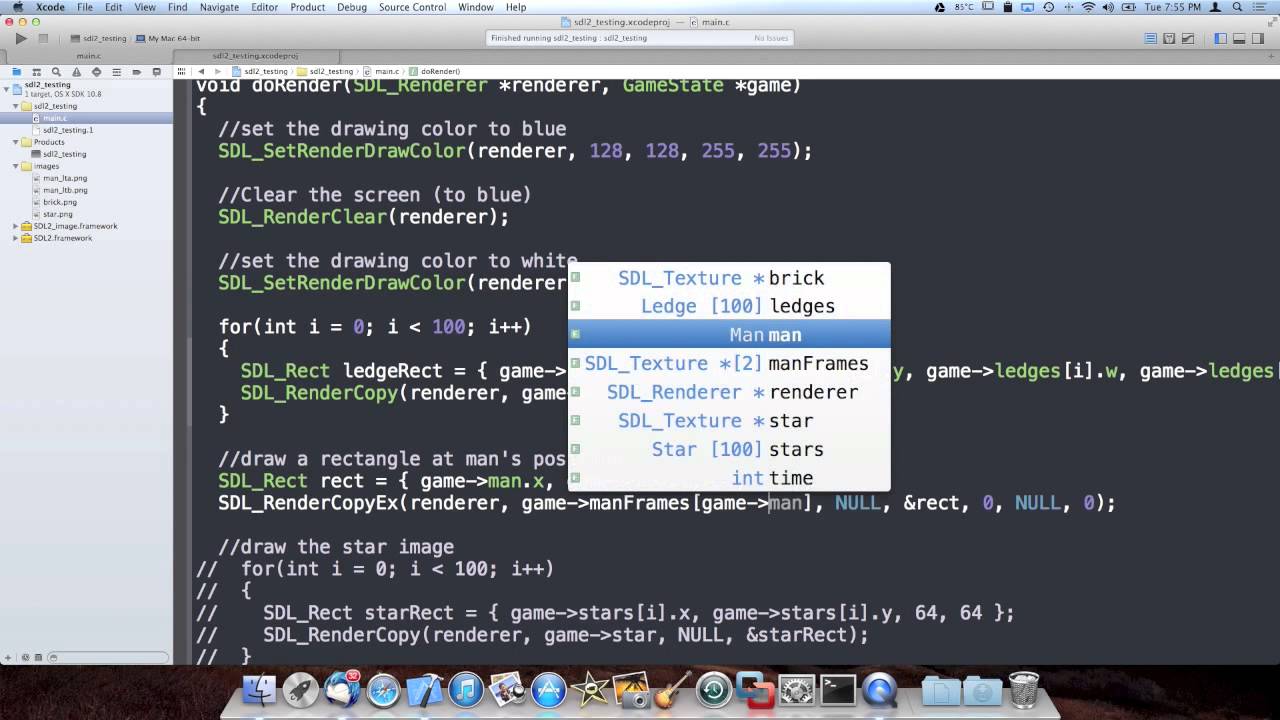Pick 'time' autocomplete suggestion
The width and height of the screenshot is (1280, 720).
(729, 478)
